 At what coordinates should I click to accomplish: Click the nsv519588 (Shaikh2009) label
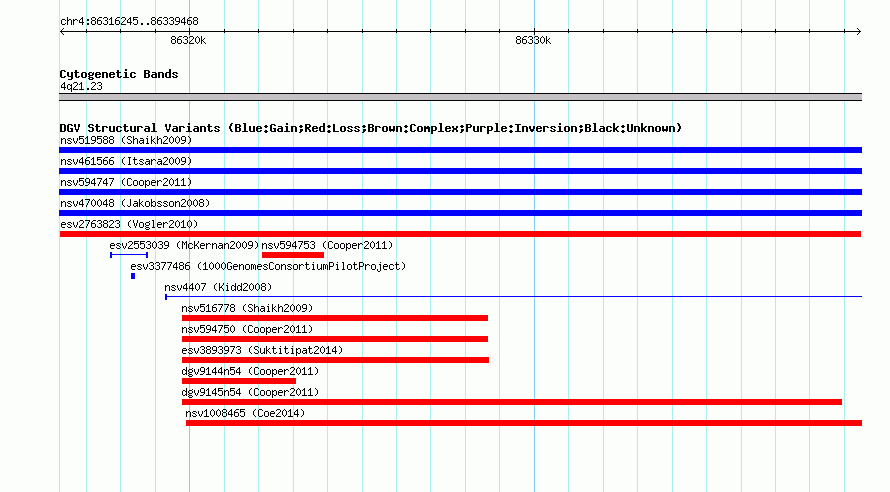coord(126,140)
